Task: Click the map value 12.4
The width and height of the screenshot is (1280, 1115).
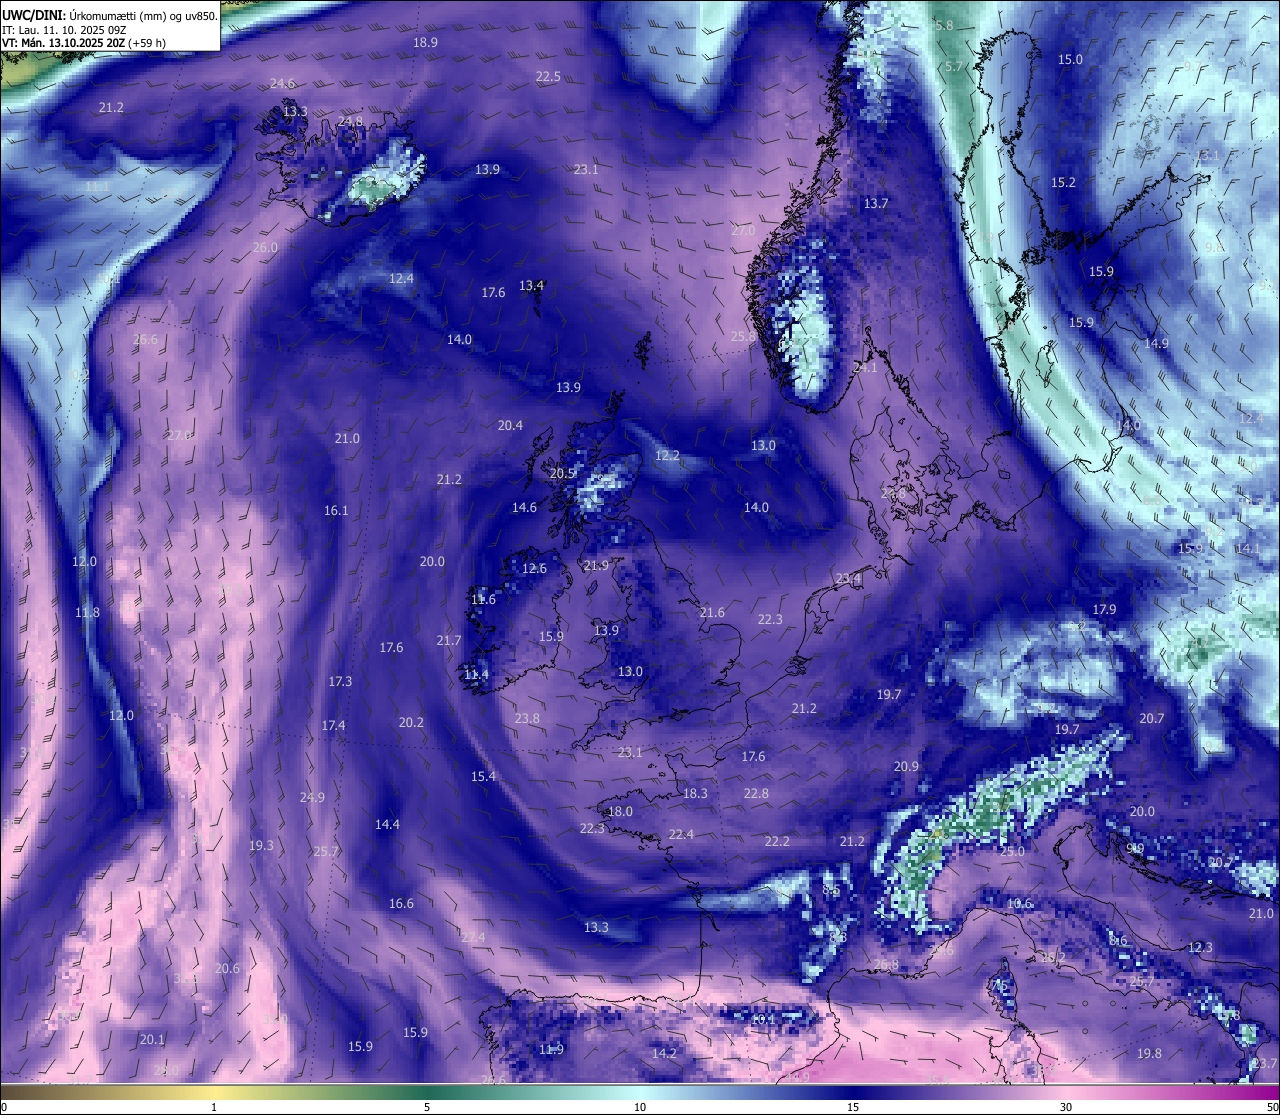Action: pyautogui.click(x=401, y=278)
